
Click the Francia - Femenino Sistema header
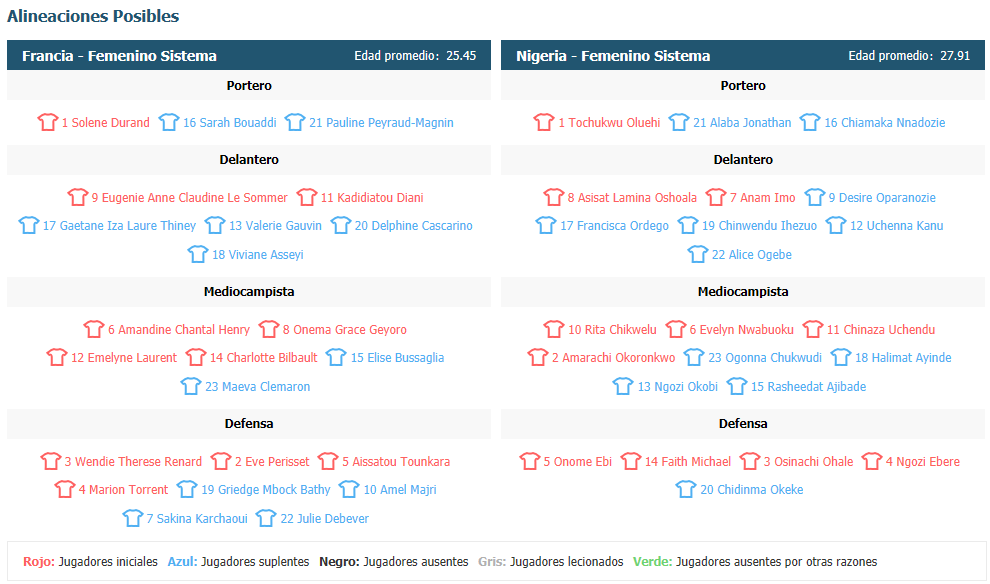pos(119,56)
